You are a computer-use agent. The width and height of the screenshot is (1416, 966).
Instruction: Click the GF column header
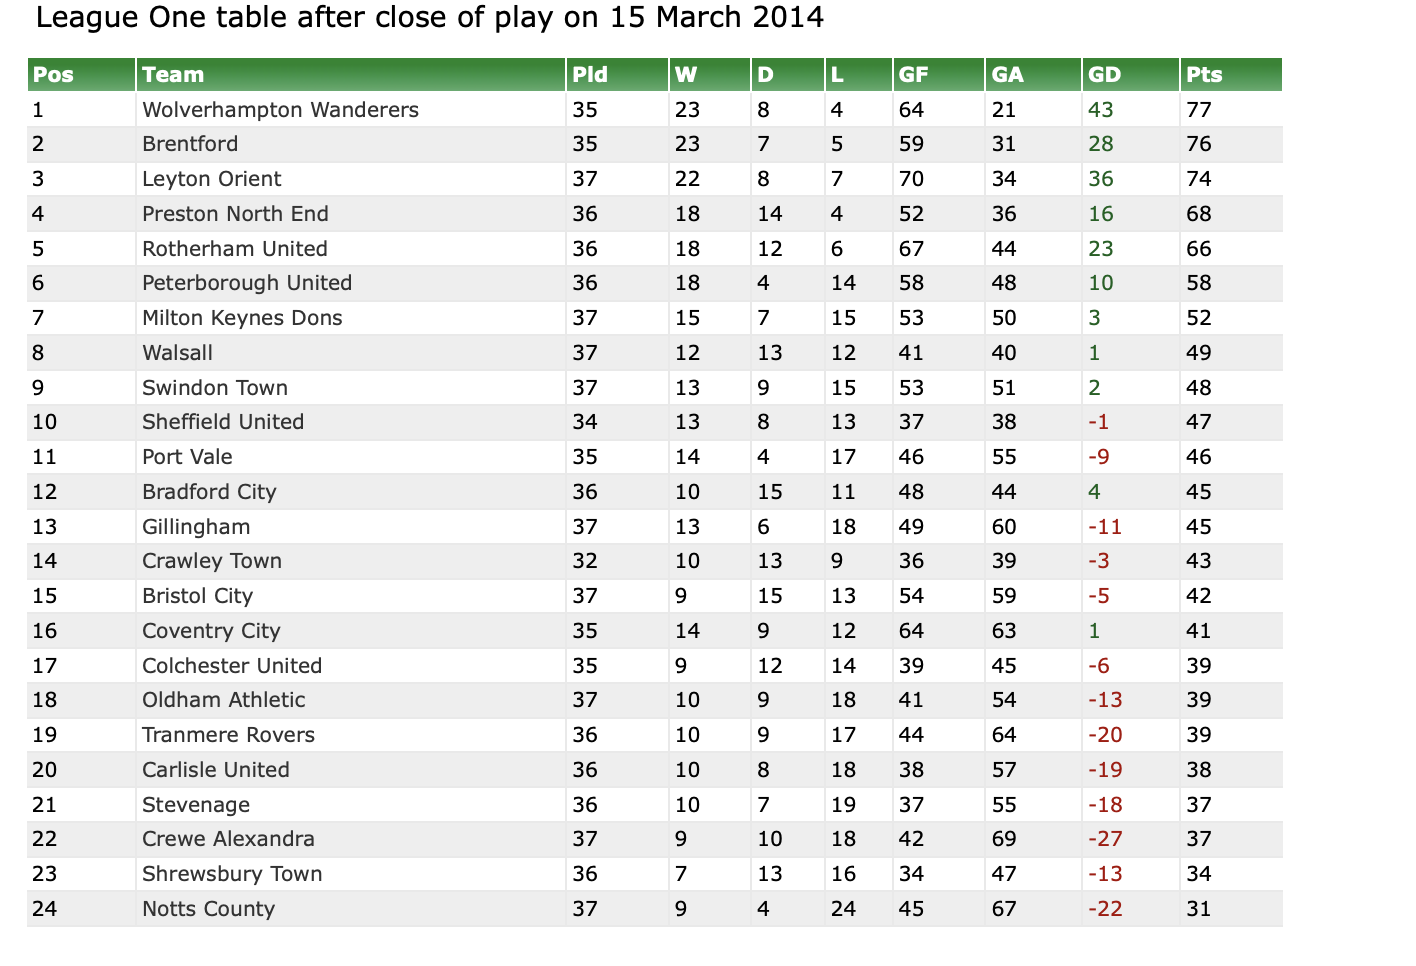914,75
